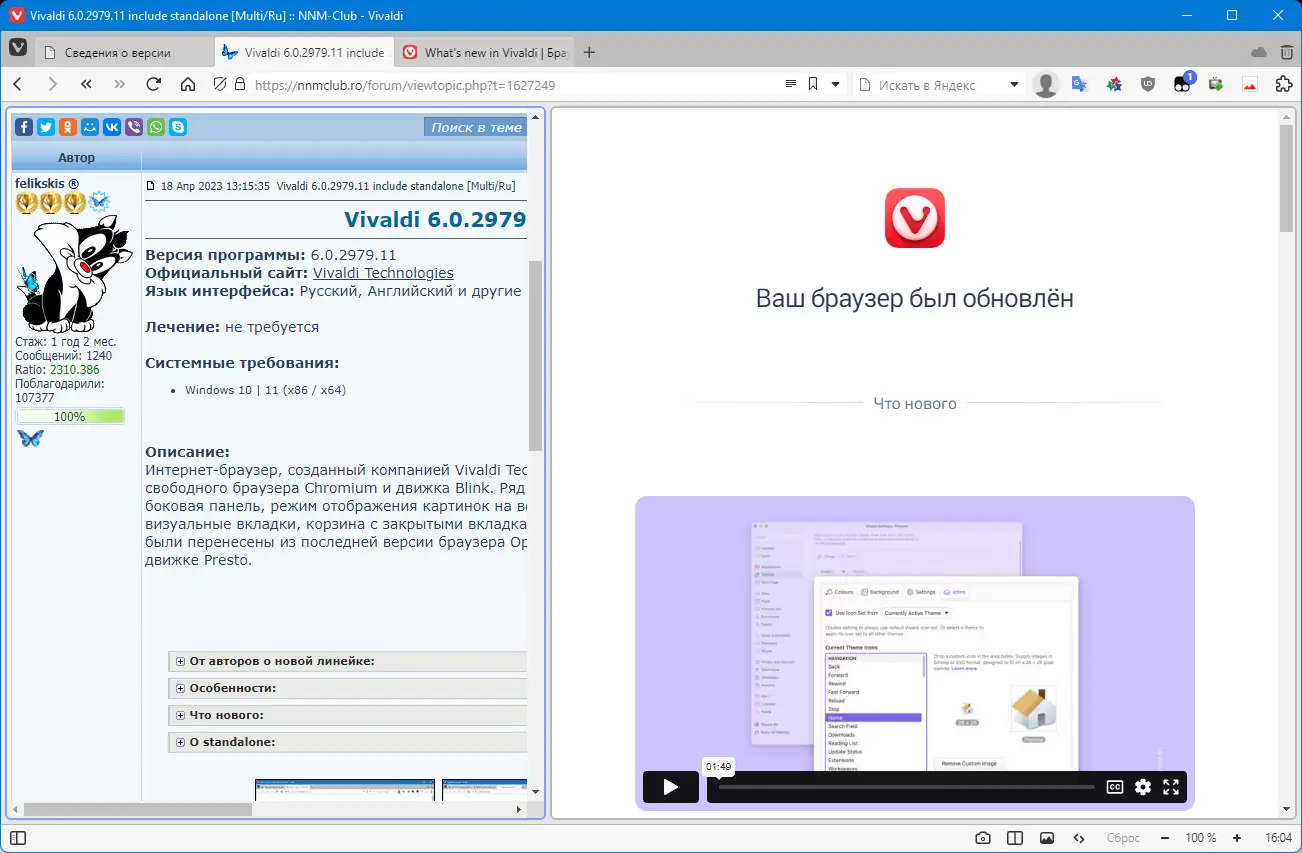
Task: Click the "Поиск в теме" search button
Action: coord(476,127)
